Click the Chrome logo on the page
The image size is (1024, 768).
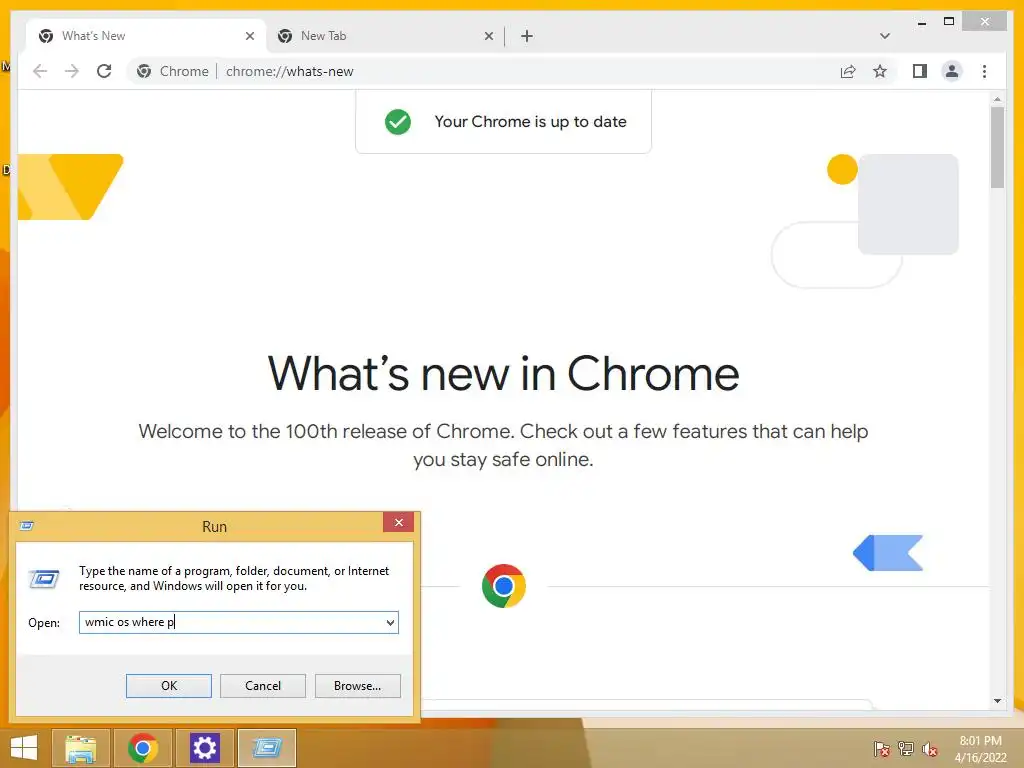pos(504,586)
